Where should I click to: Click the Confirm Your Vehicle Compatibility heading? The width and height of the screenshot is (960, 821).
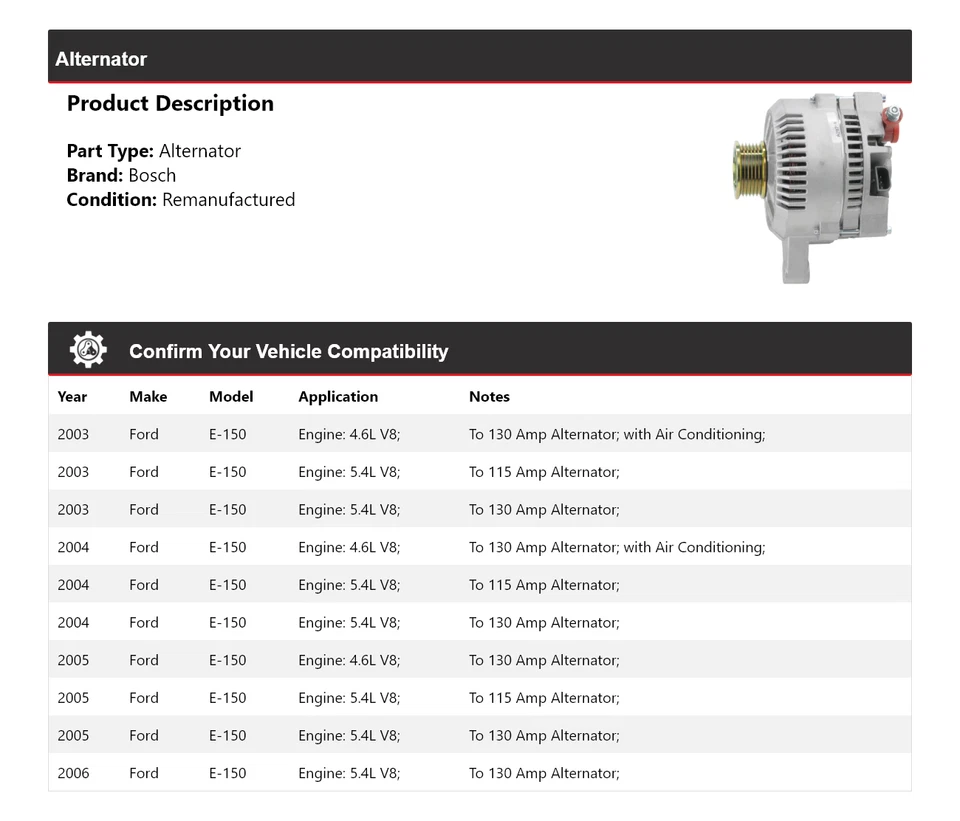(288, 351)
